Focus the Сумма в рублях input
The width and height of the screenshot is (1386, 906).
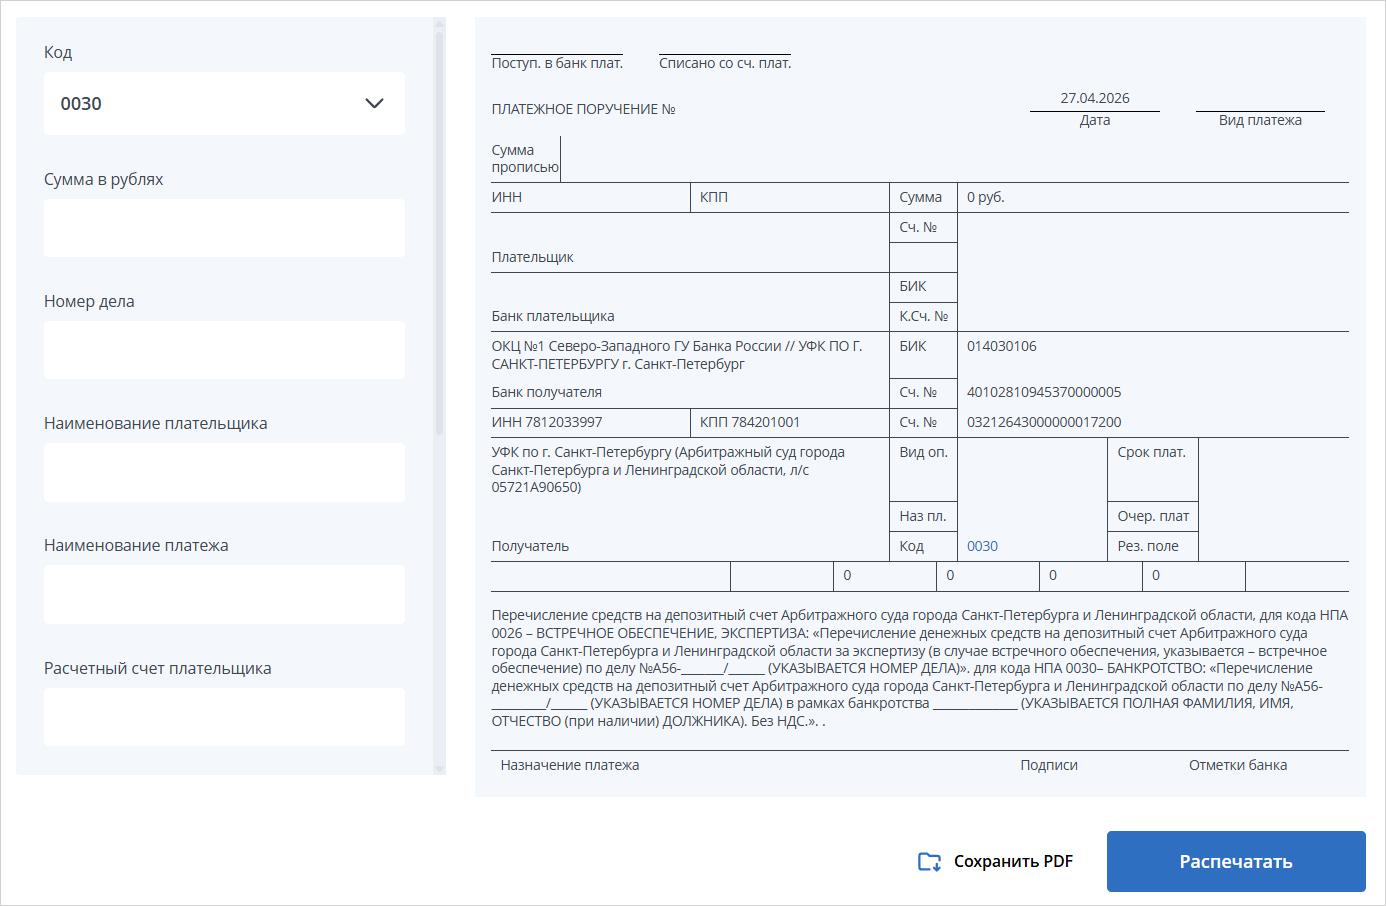coord(224,228)
